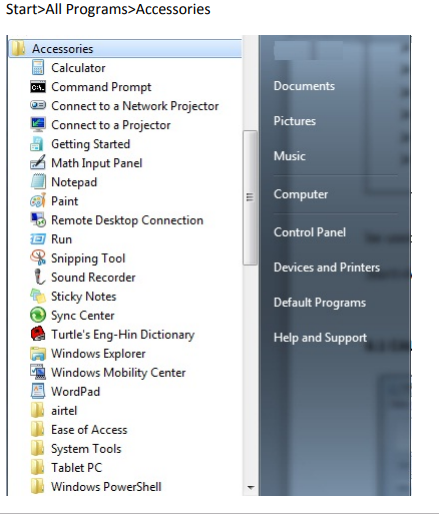Click the green Sync Center icon
This screenshot has width=439, height=514.
38,315
